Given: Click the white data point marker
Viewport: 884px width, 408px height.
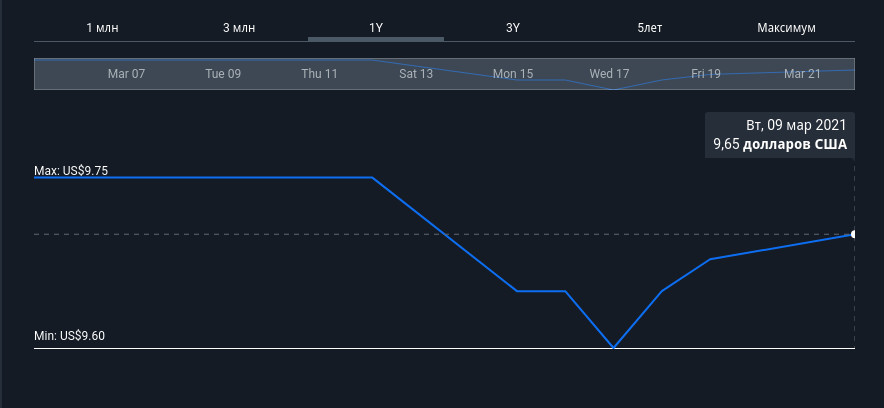Looking at the screenshot, I should [853, 234].
